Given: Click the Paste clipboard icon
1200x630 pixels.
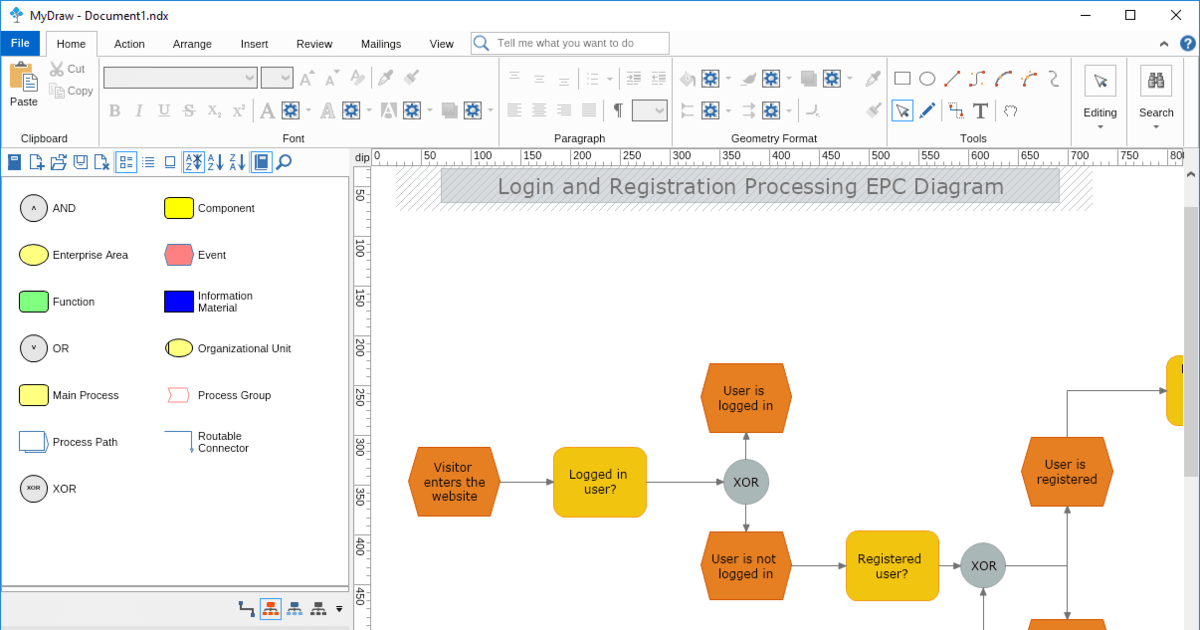Looking at the screenshot, I should (x=23, y=79).
